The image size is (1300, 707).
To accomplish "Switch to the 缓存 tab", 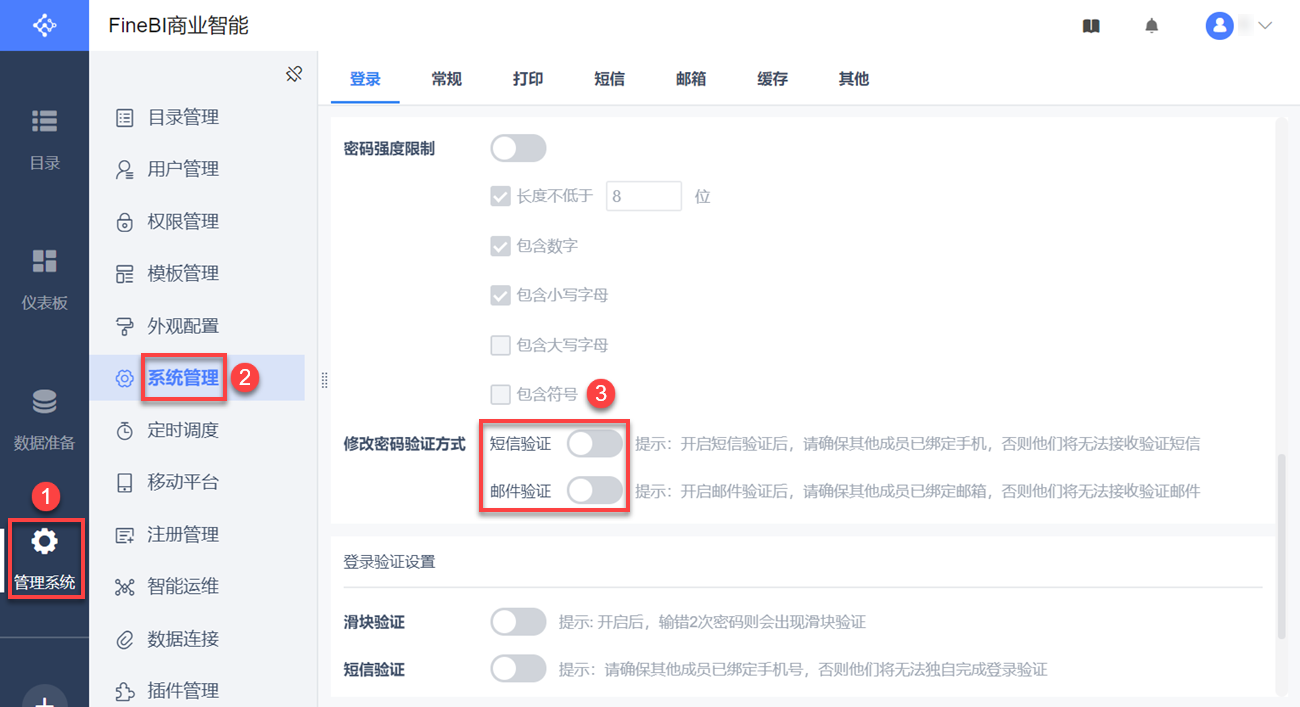I will tap(772, 79).
